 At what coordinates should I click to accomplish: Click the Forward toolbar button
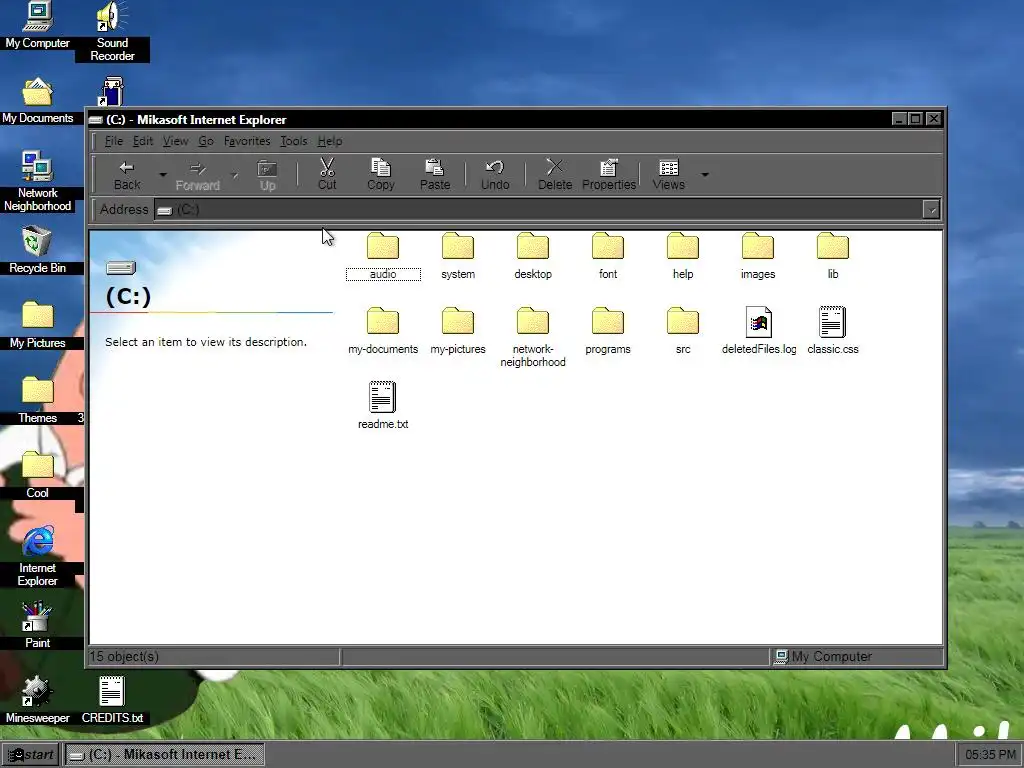pos(197,175)
